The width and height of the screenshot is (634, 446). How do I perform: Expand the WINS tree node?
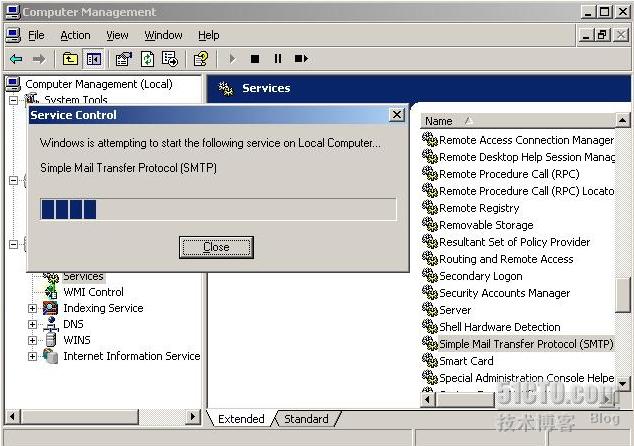tap(32, 340)
